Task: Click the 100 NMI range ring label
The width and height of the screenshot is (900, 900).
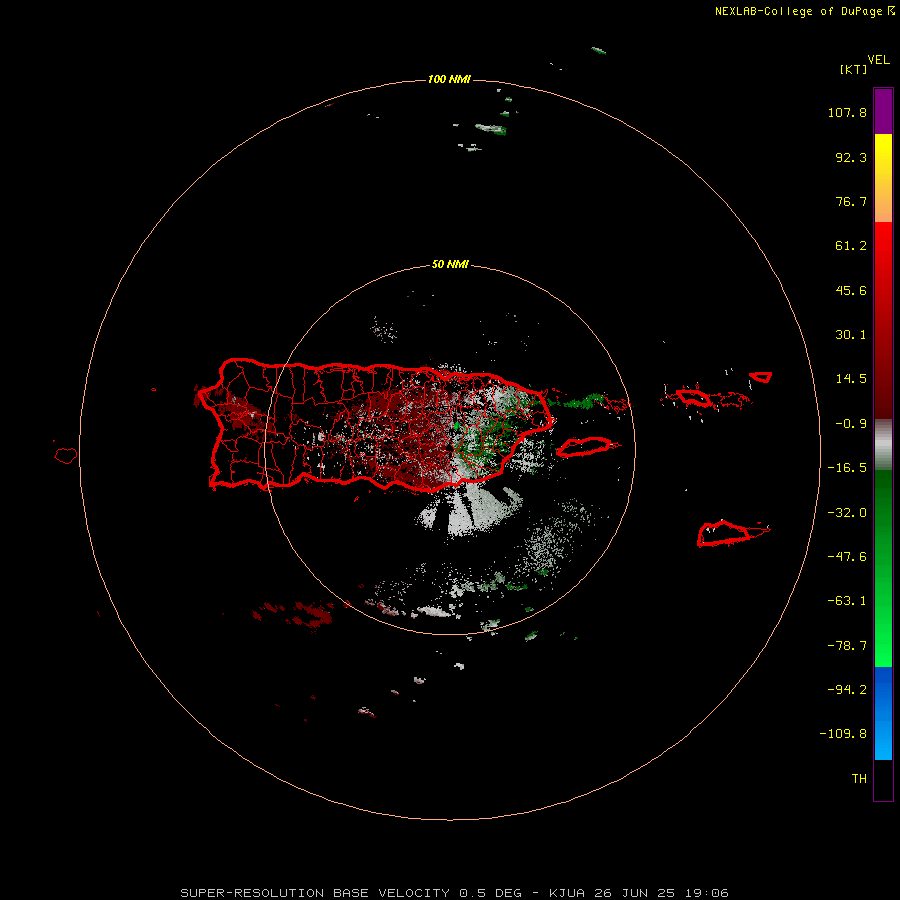Action: [449, 79]
